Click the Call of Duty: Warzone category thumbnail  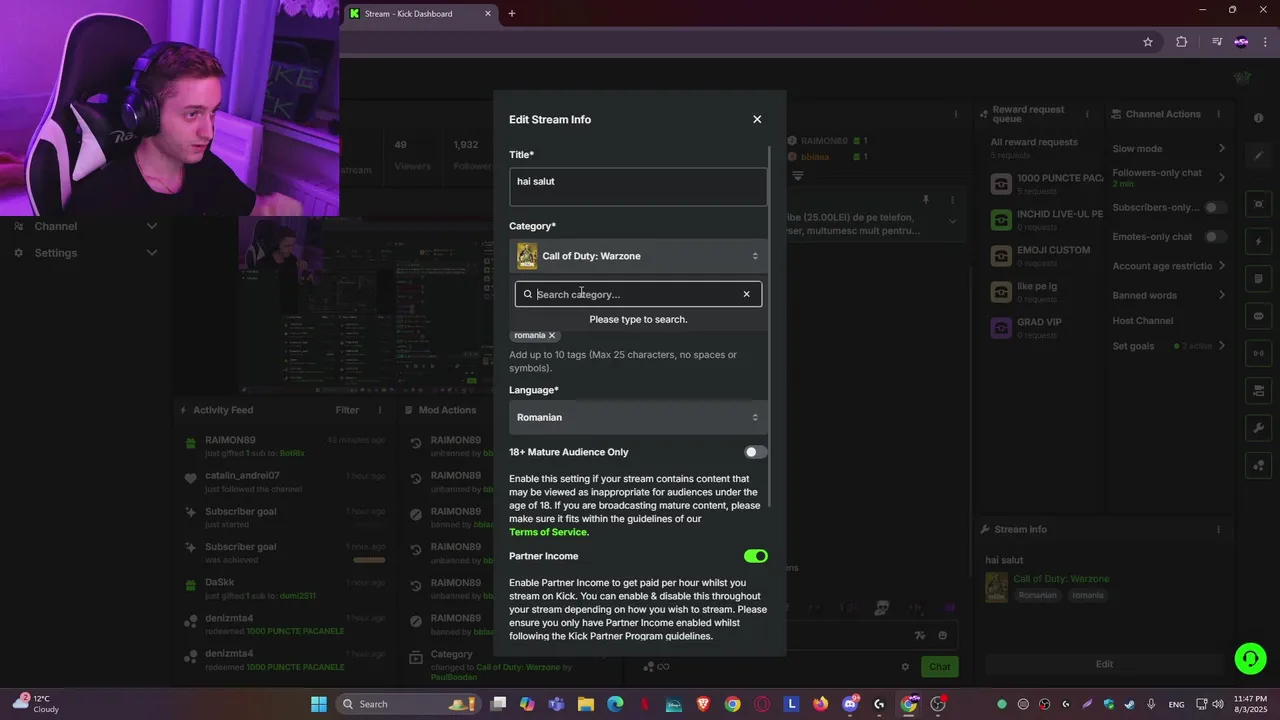pos(527,256)
